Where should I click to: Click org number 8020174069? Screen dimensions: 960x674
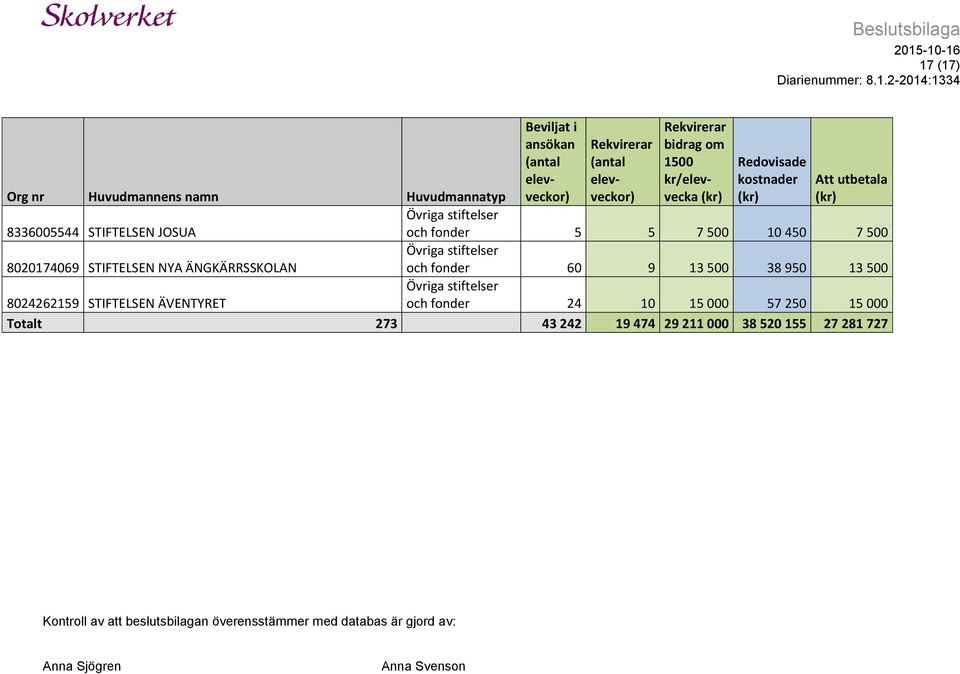point(43,268)
